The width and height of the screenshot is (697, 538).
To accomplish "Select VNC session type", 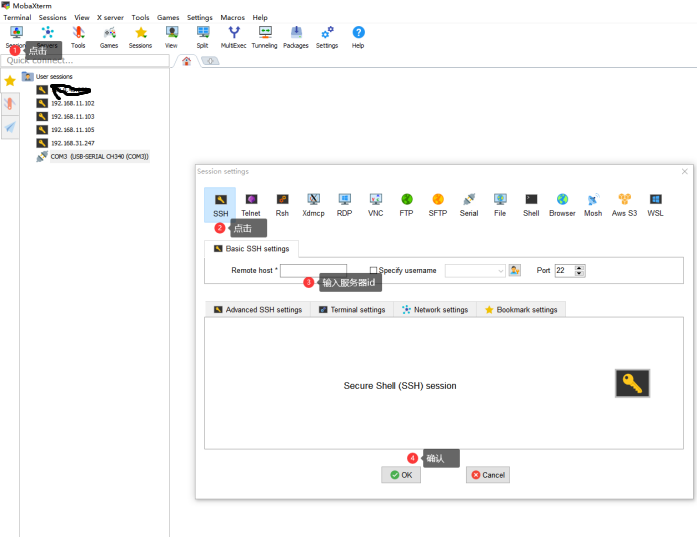I will click(376, 205).
